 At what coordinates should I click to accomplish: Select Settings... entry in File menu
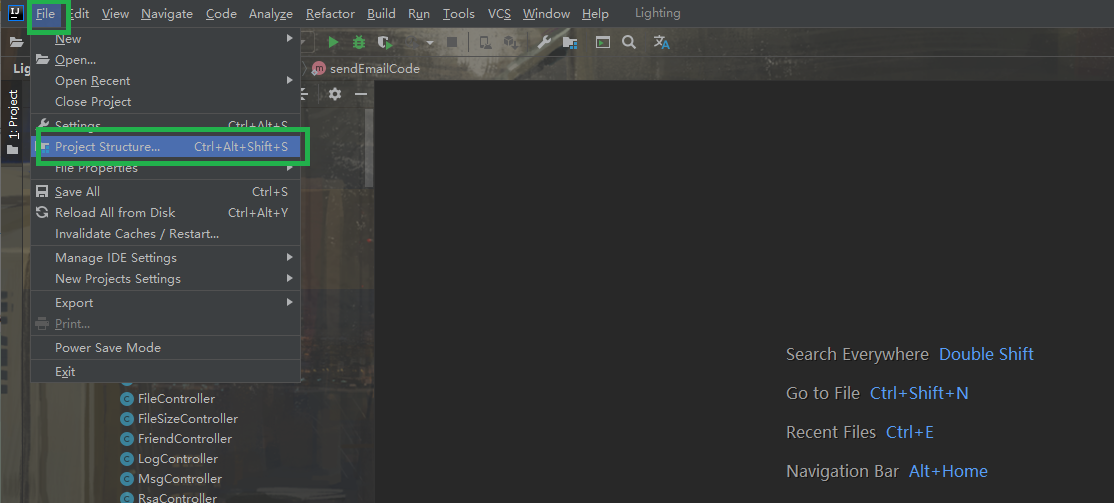pyautogui.click(x=166, y=126)
